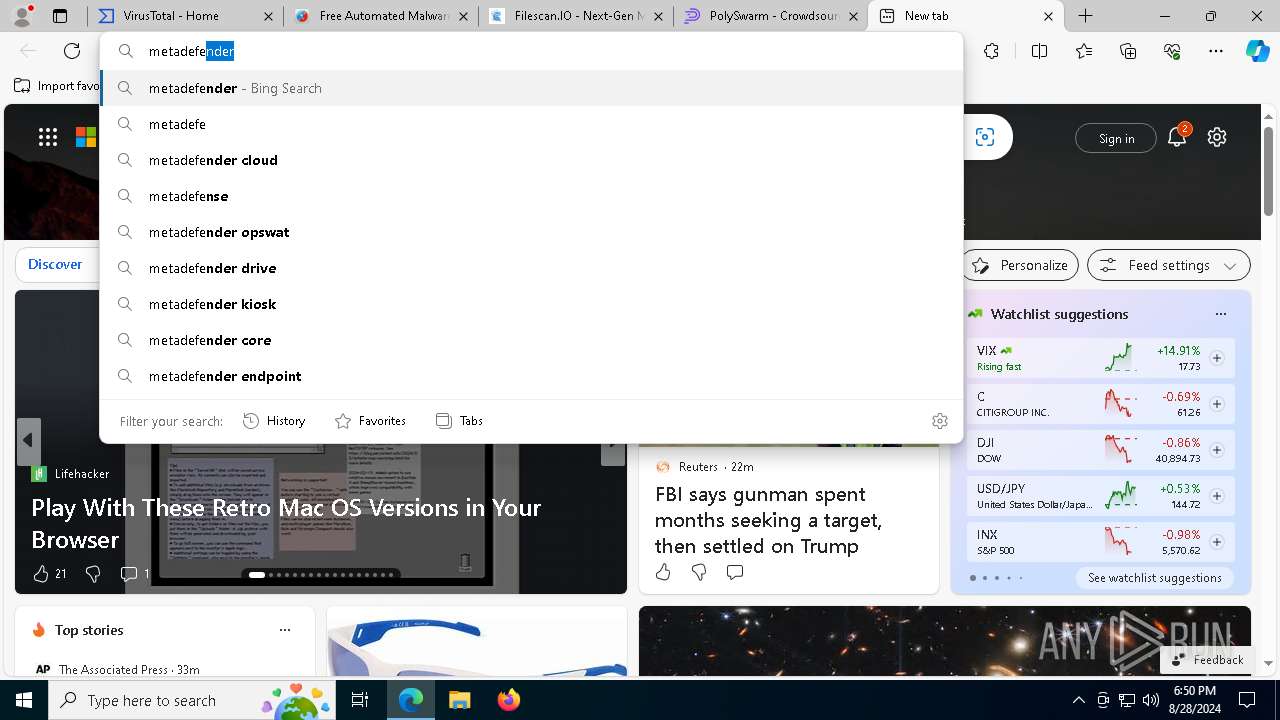Choose metadefender drive suggestion
1280x720 pixels.
[x=532, y=268]
